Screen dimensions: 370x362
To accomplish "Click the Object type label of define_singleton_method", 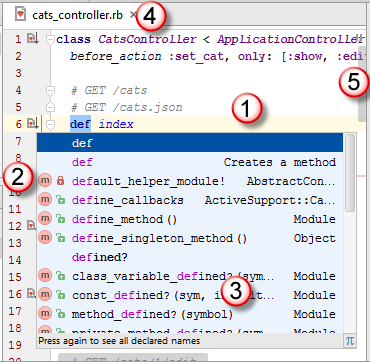I will [315, 238].
